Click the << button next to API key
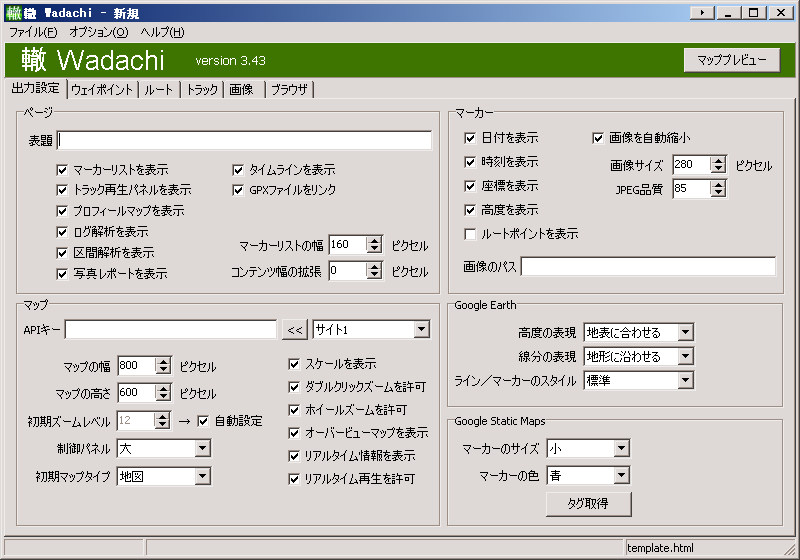 [x=295, y=330]
